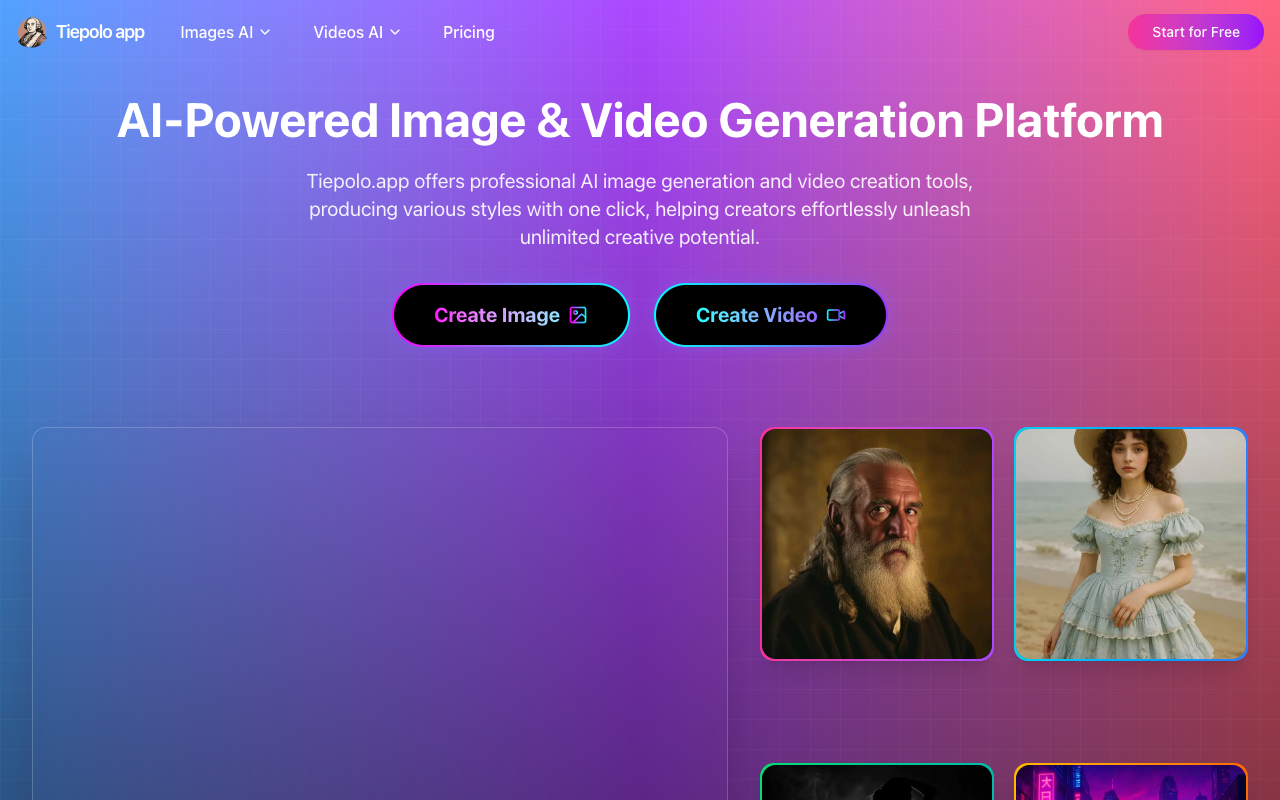Open the woman in blue dress thumbnail
1280x800 pixels.
pos(1131,544)
